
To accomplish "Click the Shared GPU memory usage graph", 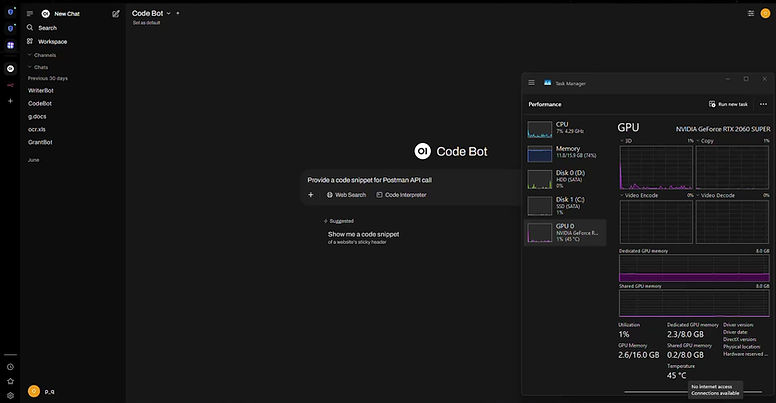I will 694,303.
